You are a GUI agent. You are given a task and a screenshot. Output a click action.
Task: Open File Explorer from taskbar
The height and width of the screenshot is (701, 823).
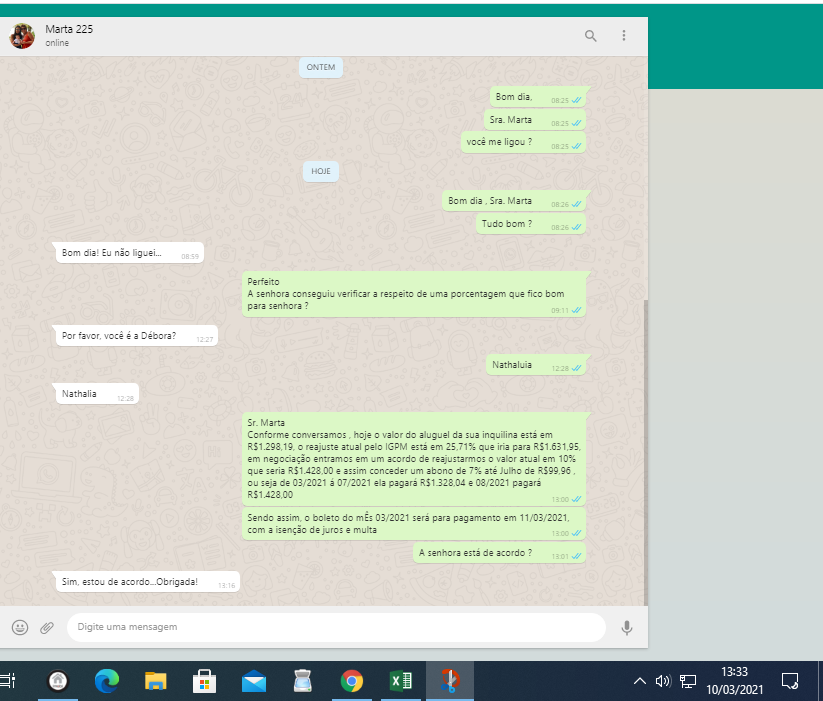[x=156, y=681]
